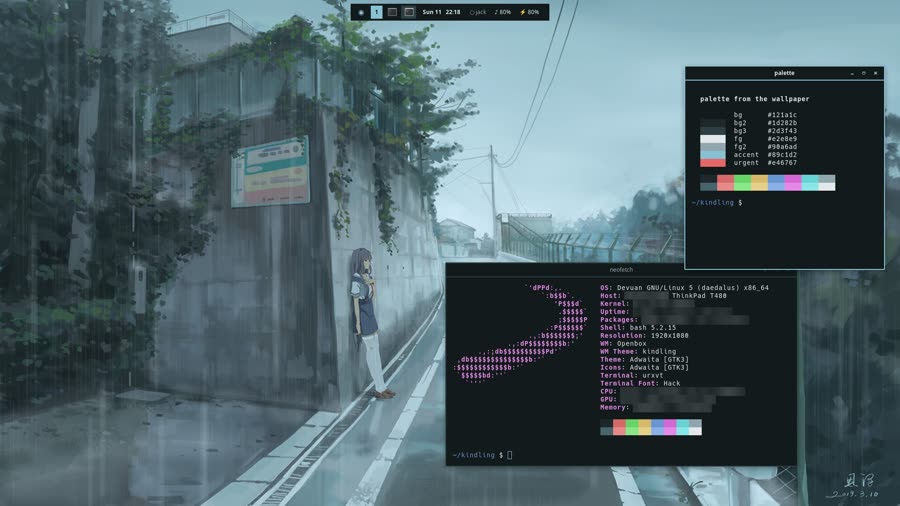
Task: Click the Terminal Font: Hack line
Action: click(640, 384)
